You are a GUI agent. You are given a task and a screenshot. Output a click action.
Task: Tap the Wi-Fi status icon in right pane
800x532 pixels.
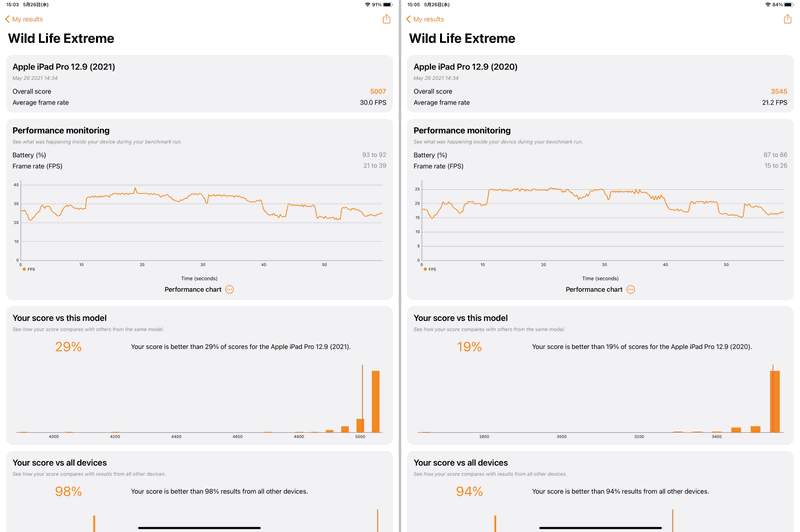(x=767, y=5)
